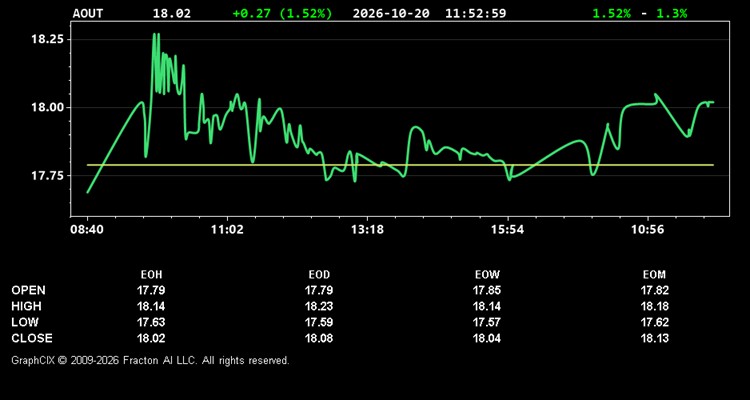Click EOH open value 17.79
The width and height of the screenshot is (750, 400).
click(151, 290)
